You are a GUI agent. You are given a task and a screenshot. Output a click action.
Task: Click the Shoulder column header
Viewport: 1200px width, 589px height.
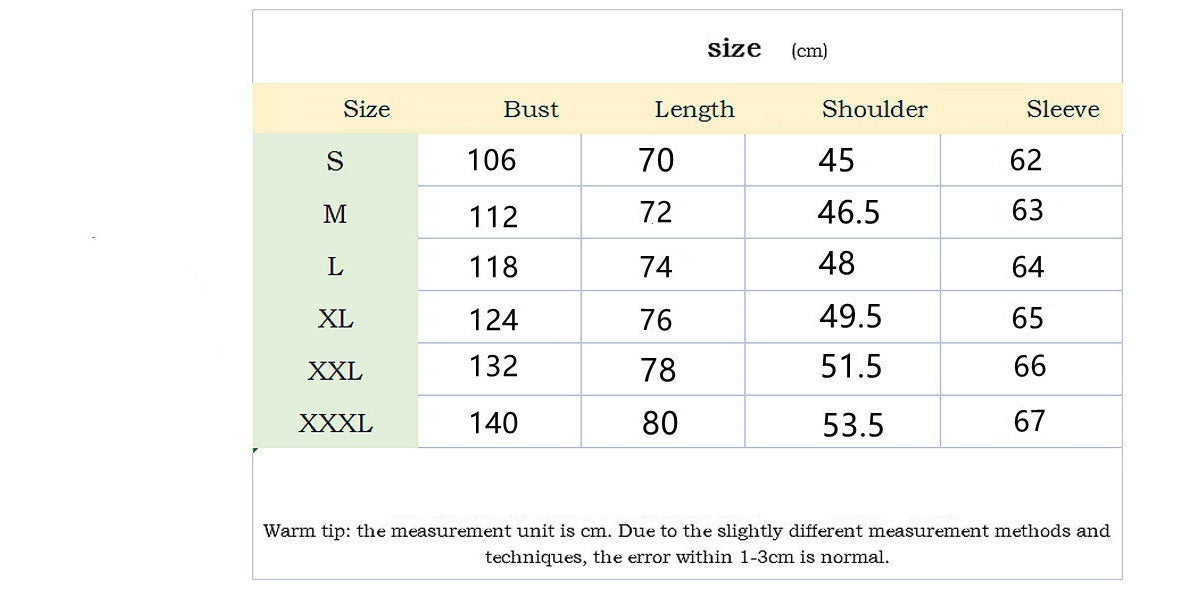click(x=874, y=109)
